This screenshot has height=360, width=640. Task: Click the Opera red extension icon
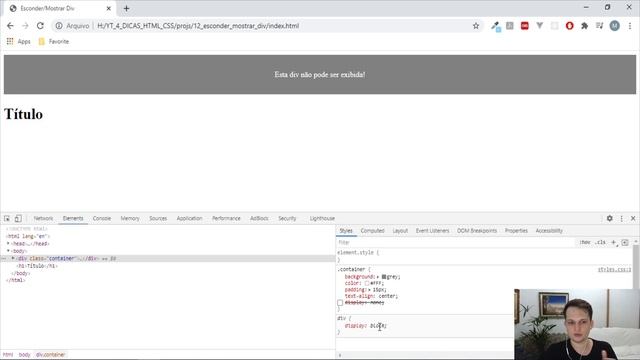(569, 26)
